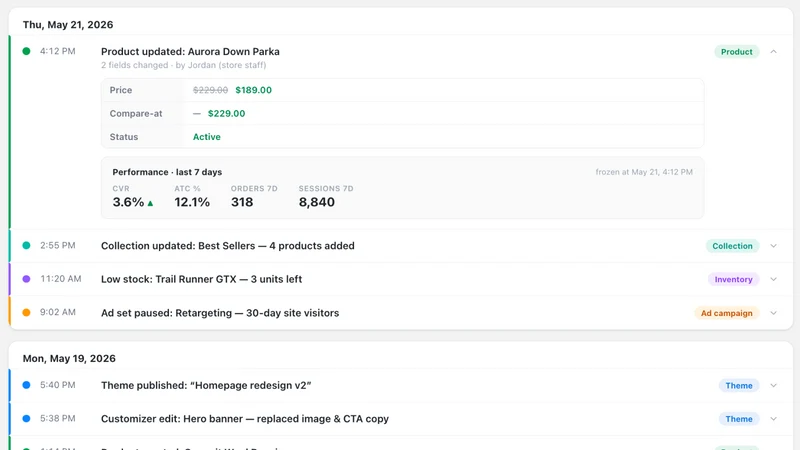Image resolution: width=800 pixels, height=450 pixels.
Task: Click the 'Thu, May 21, 2026' date header
Action: [x=68, y=24]
